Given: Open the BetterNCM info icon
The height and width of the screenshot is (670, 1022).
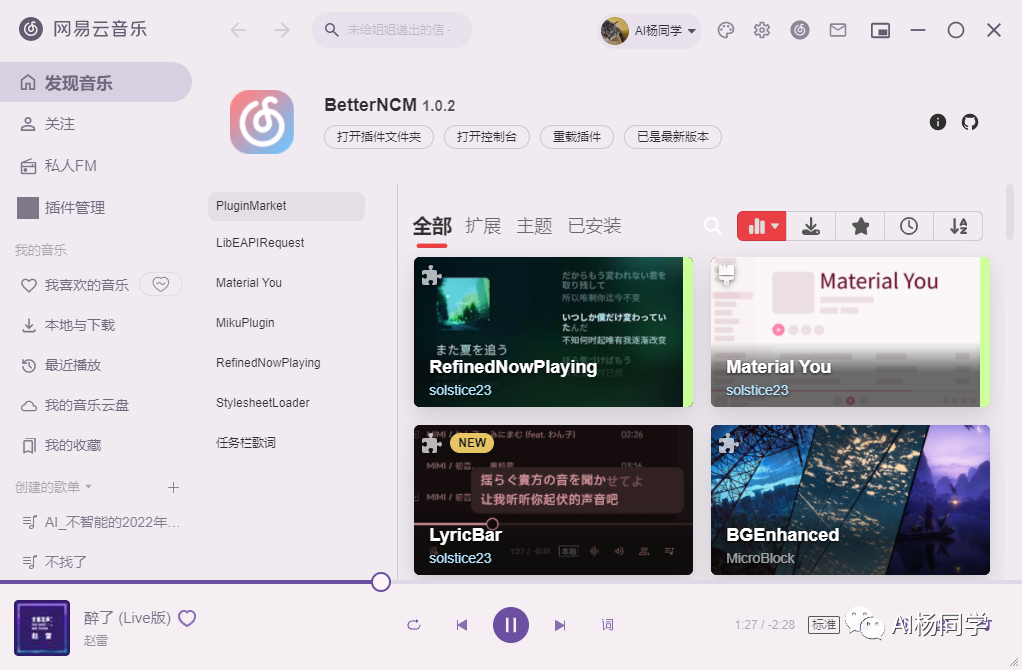Looking at the screenshot, I should (937, 122).
